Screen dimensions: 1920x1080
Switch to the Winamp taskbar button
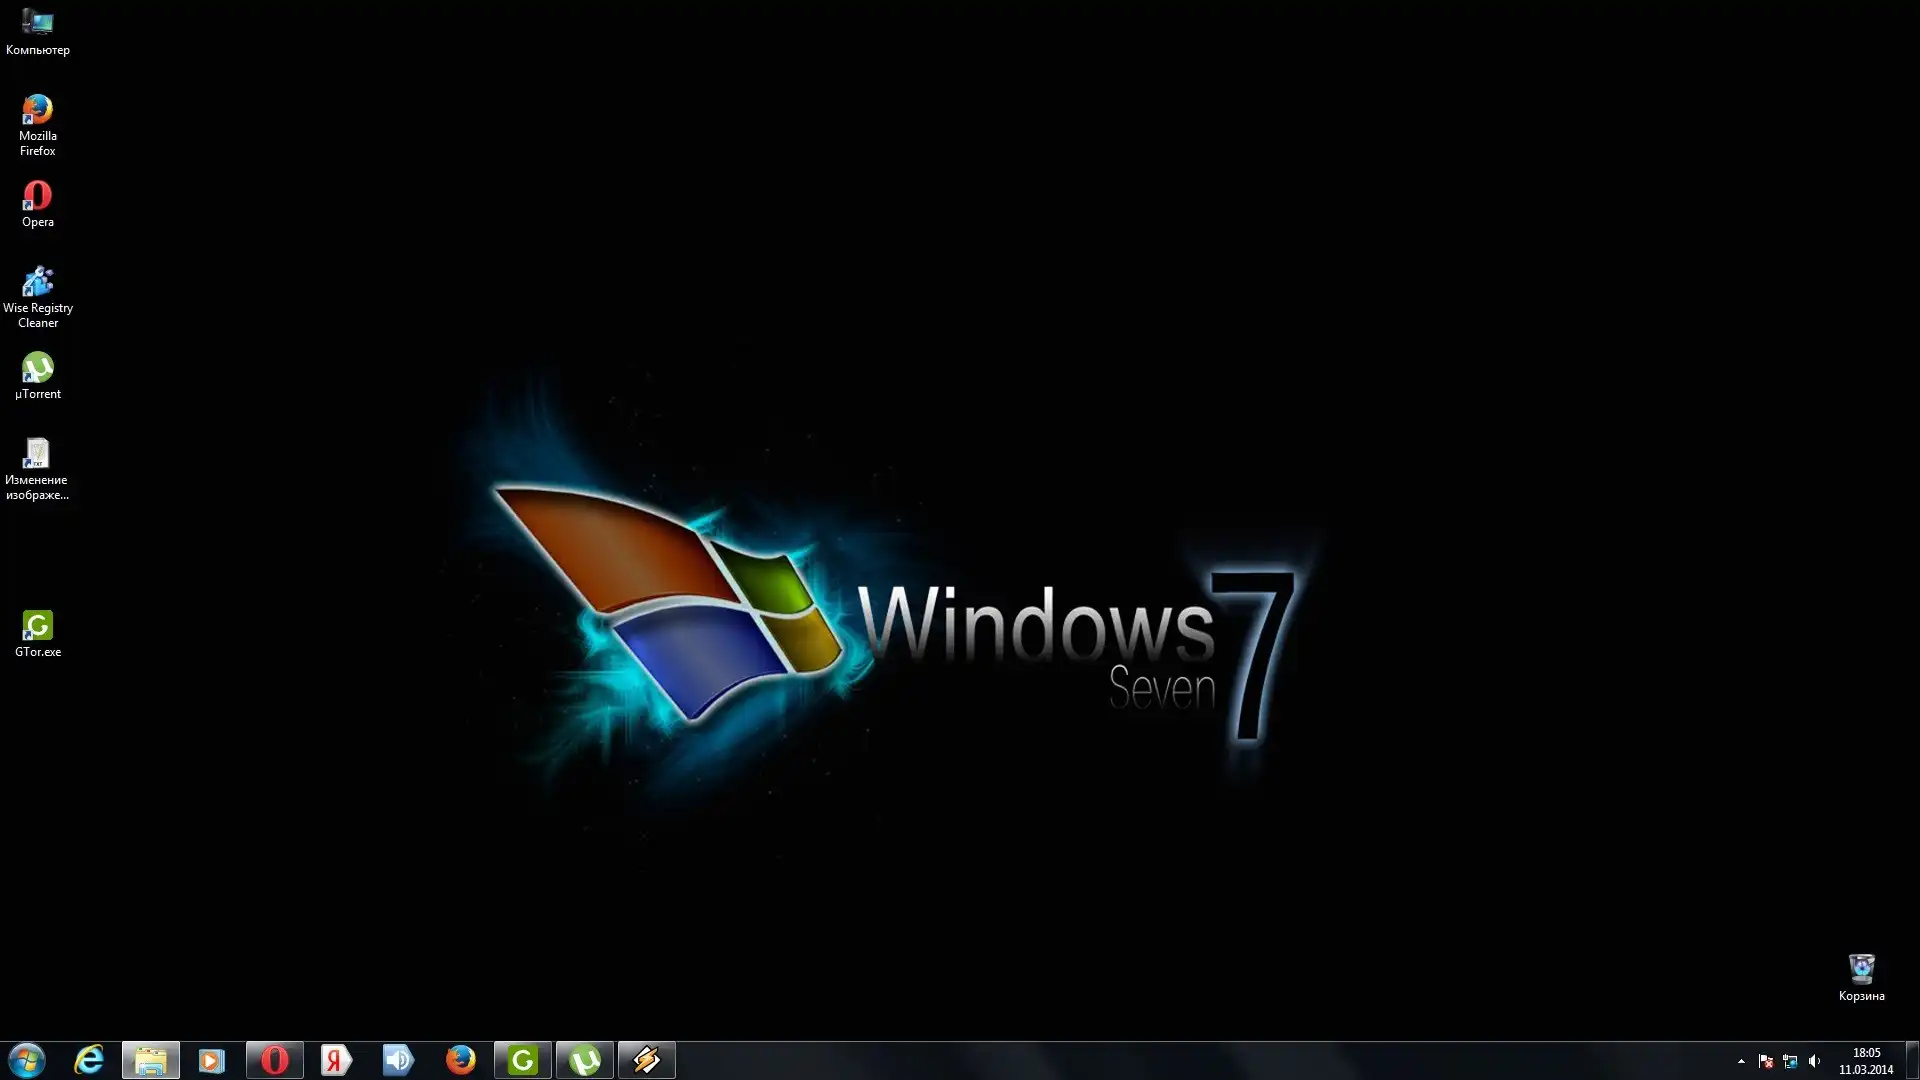pos(646,1060)
